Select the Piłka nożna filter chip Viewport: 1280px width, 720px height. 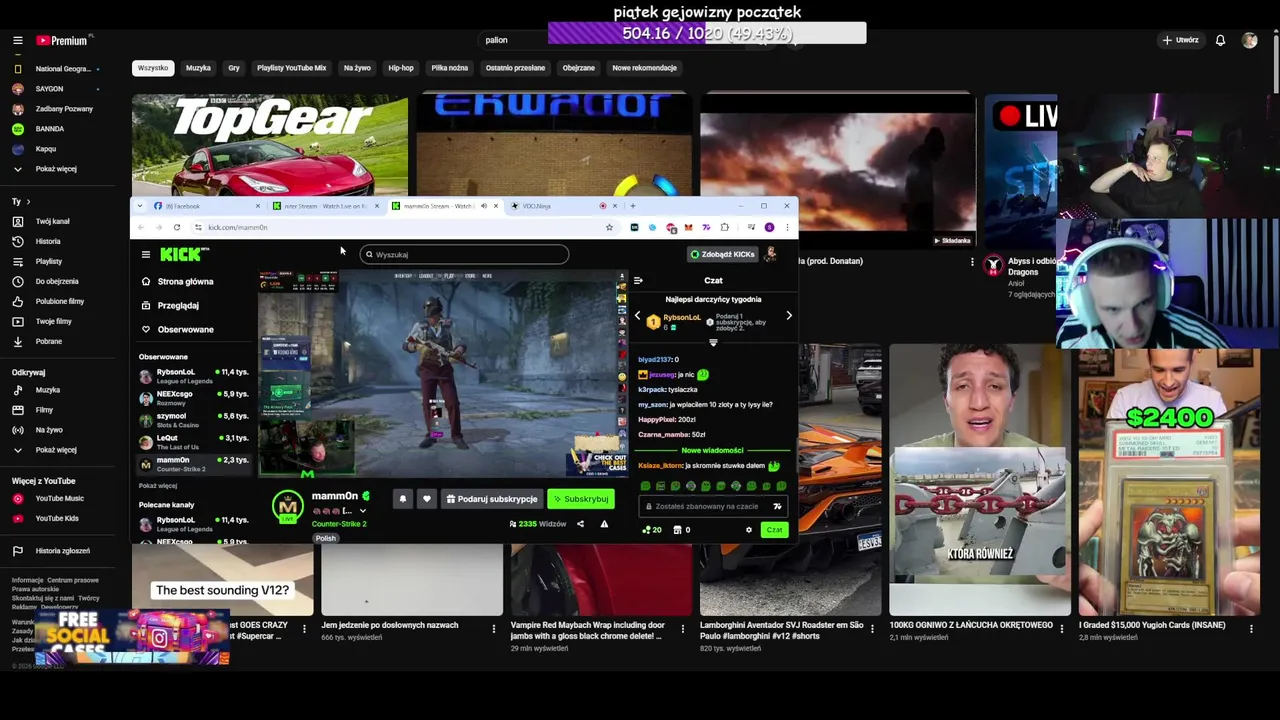pos(450,68)
